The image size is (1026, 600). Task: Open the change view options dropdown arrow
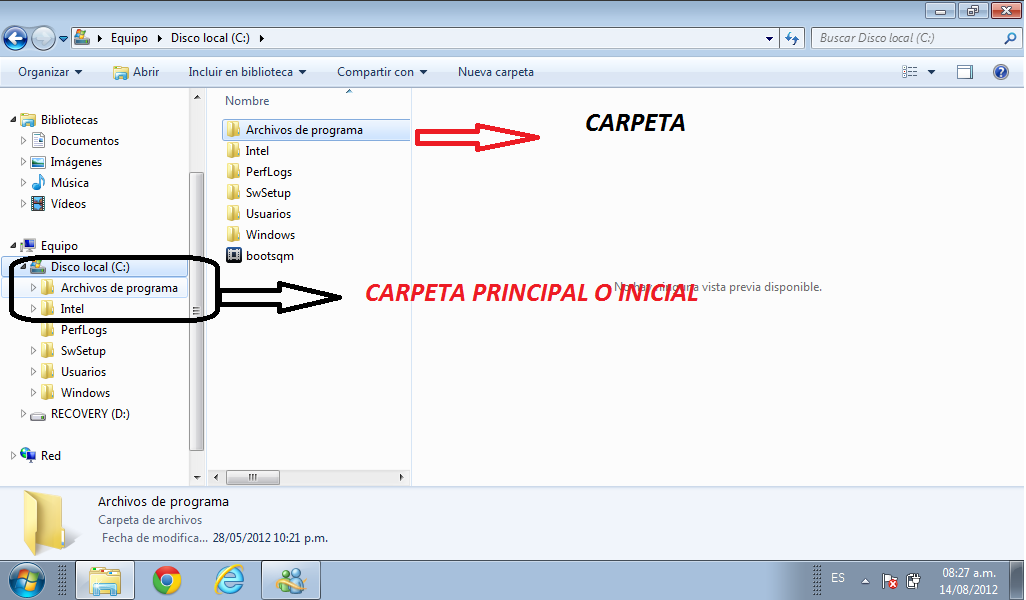pos(932,72)
